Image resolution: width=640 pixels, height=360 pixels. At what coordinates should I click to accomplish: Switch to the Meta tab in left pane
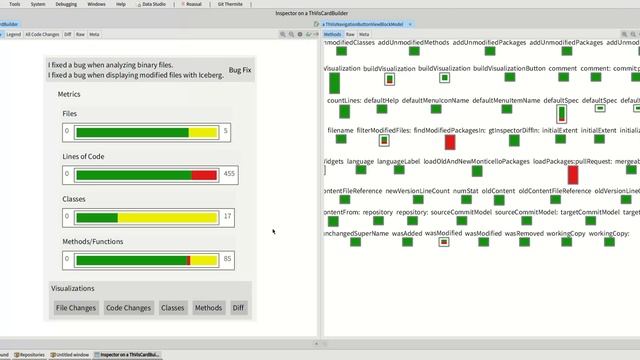[94, 35]
